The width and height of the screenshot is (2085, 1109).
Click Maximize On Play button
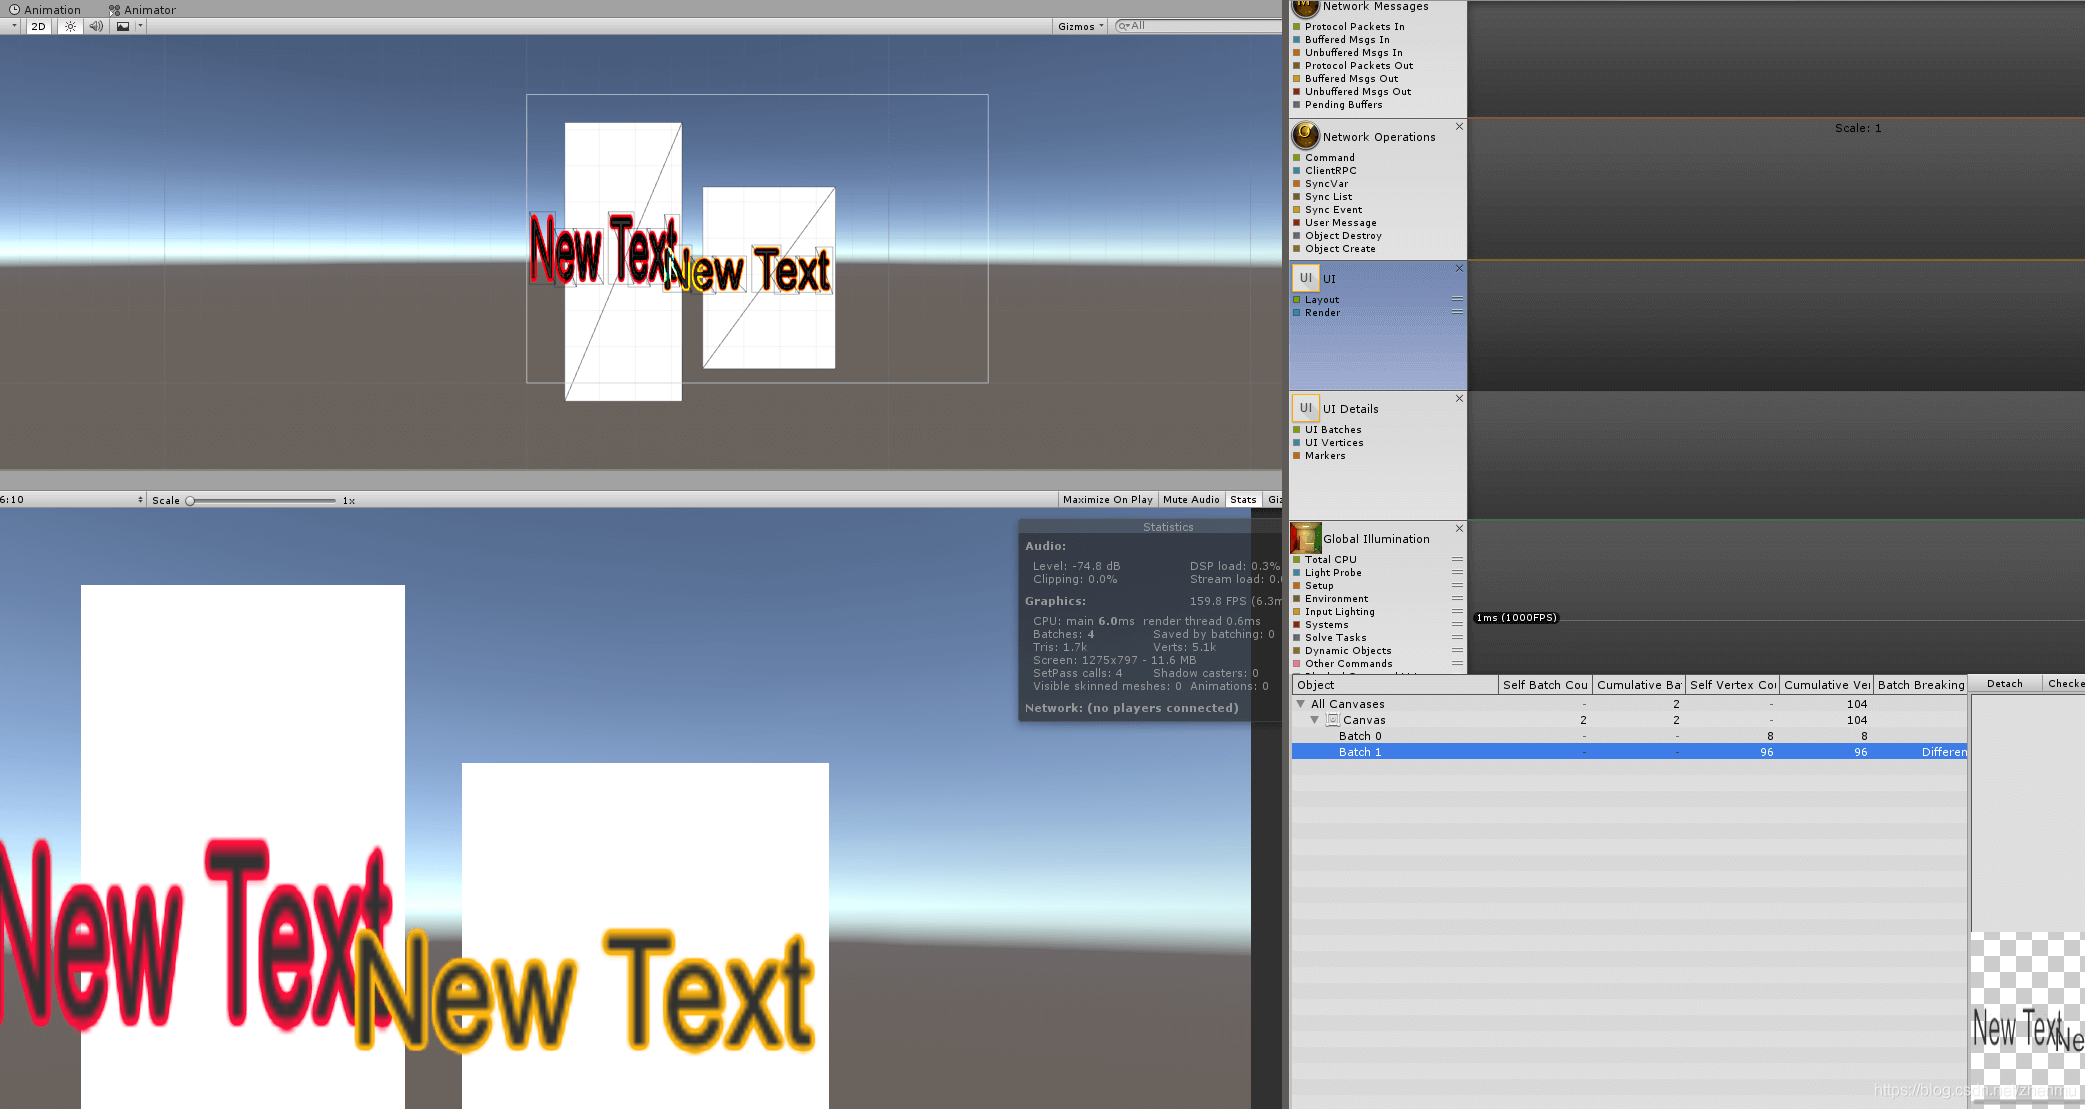tap(1106, 499)
